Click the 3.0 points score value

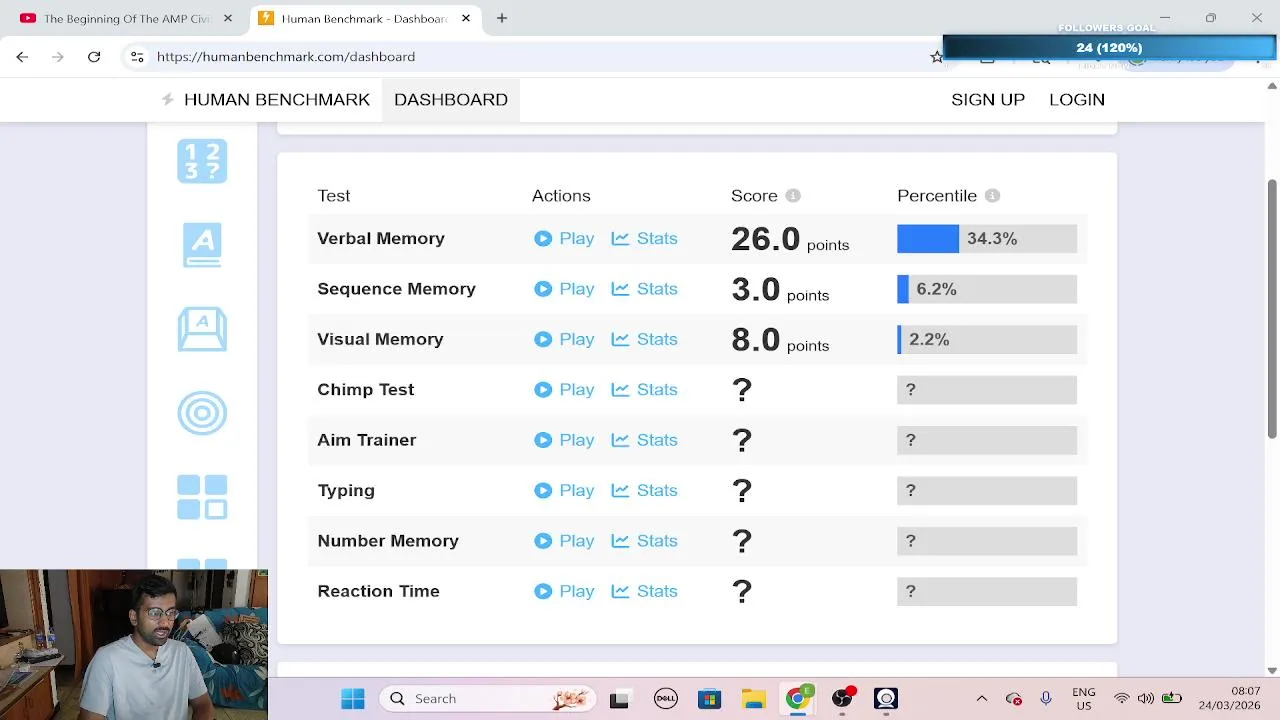pyautogui.click(x=780, y=290)
